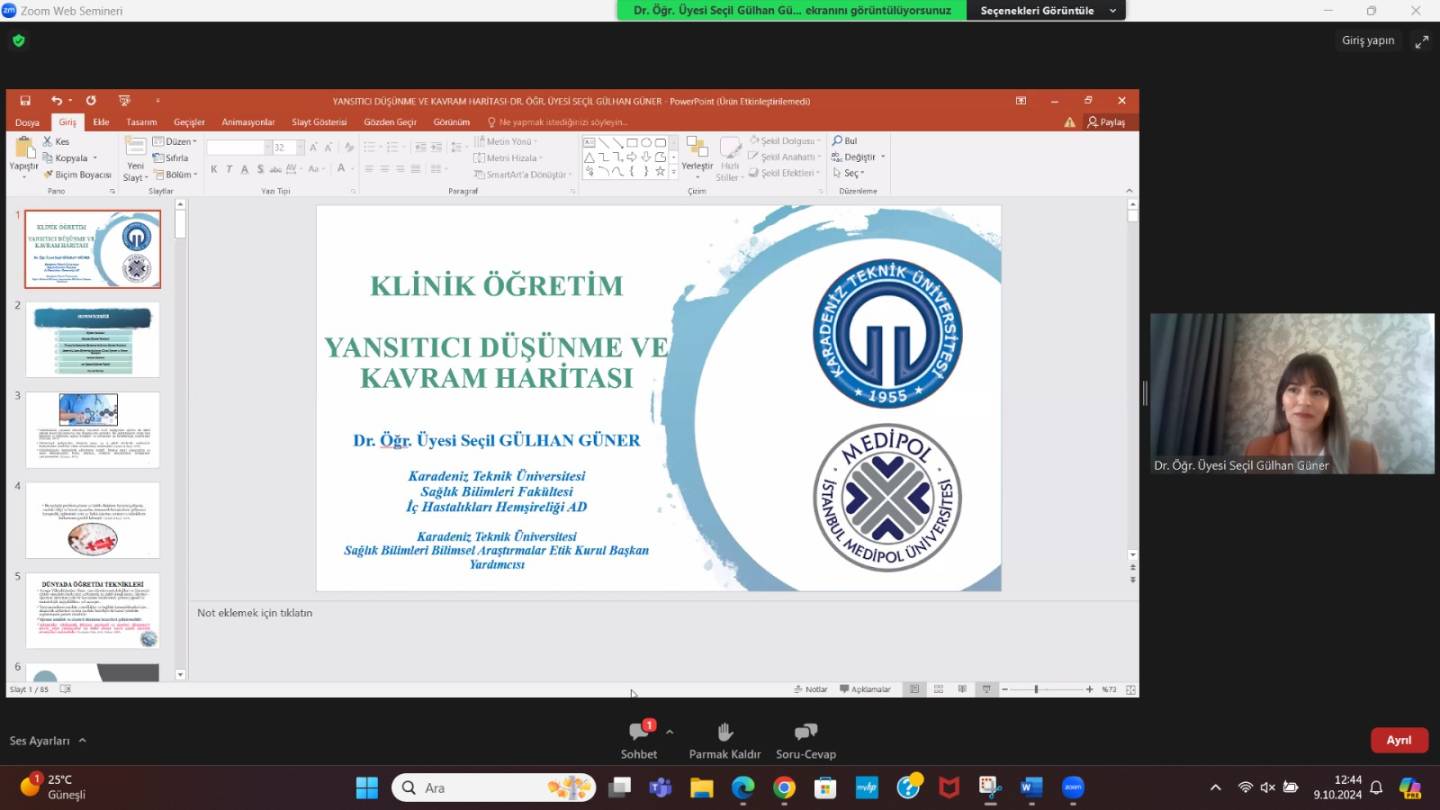Toggle bold K formatting
Screen dimensions: 1440x810
click(x=213, y=170)
